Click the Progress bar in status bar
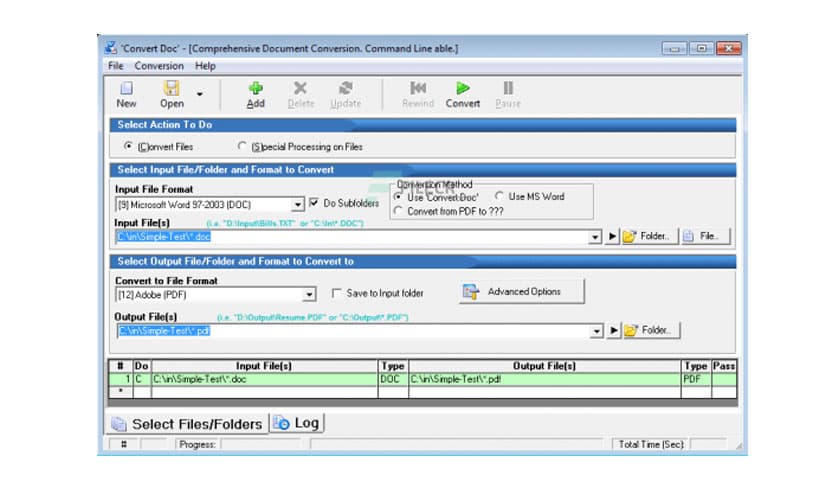The width and height of the screenshot is (836, 484). [x=263, y=445]
